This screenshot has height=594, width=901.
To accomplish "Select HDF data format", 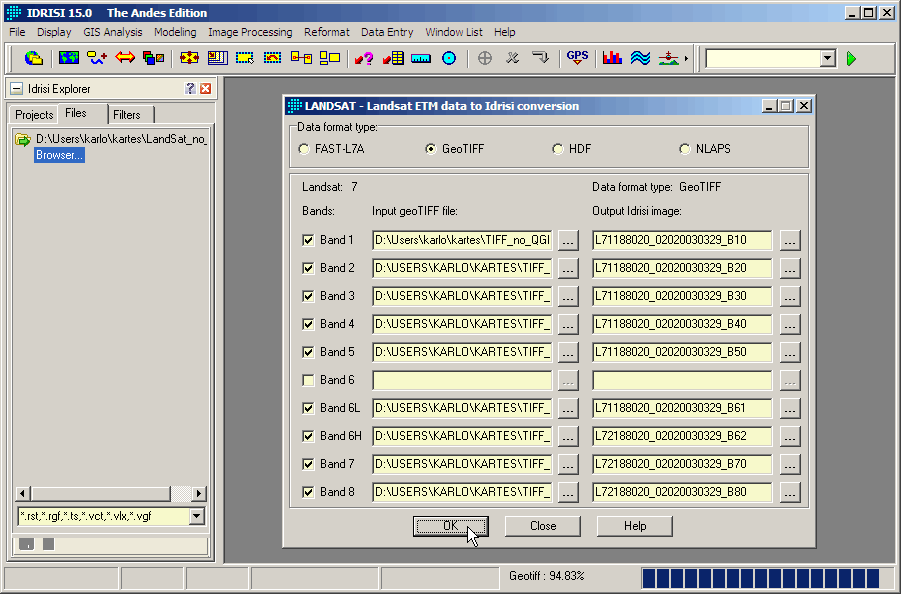I will (x=557, y=149).
